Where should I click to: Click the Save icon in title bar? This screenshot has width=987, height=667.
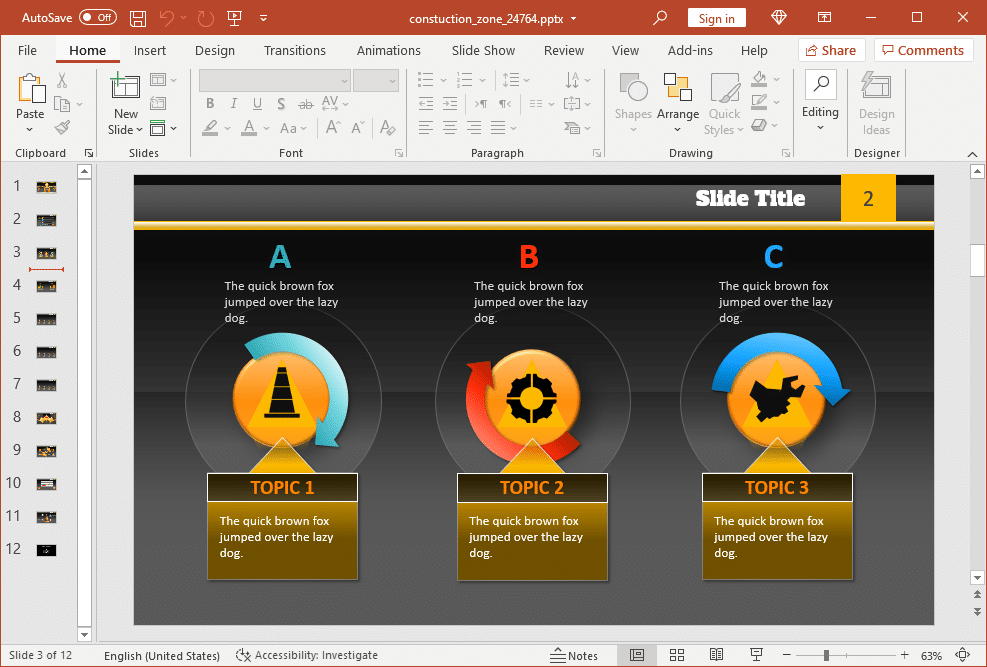pos(138,18)
